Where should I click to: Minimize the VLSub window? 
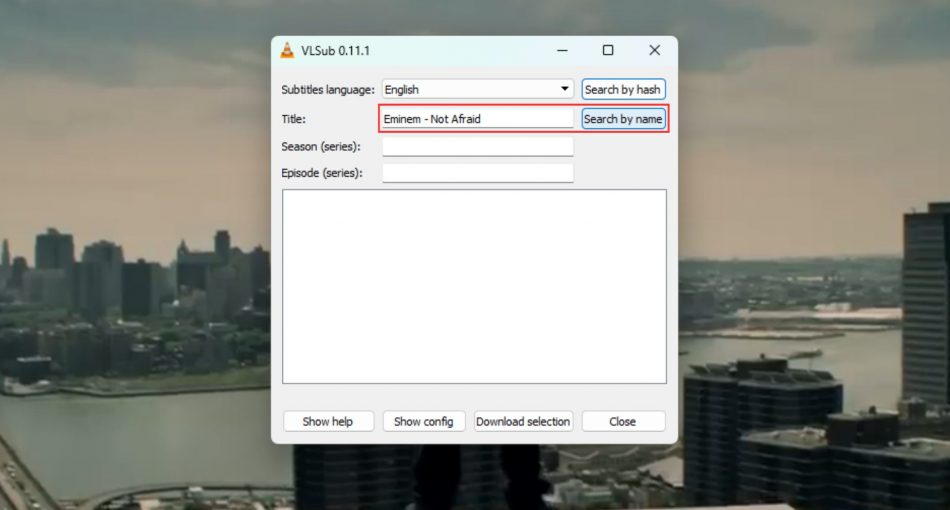(x=562, y=50)
